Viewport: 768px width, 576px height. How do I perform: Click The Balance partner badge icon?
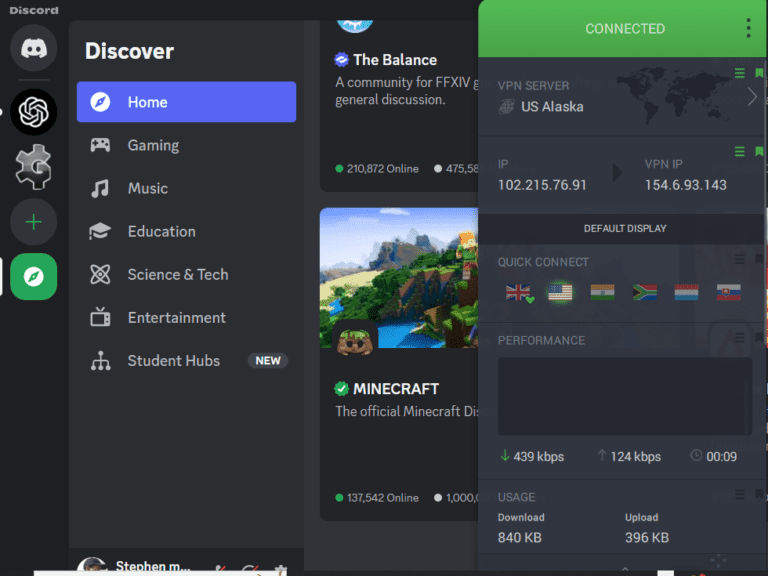tap(341, 60)
